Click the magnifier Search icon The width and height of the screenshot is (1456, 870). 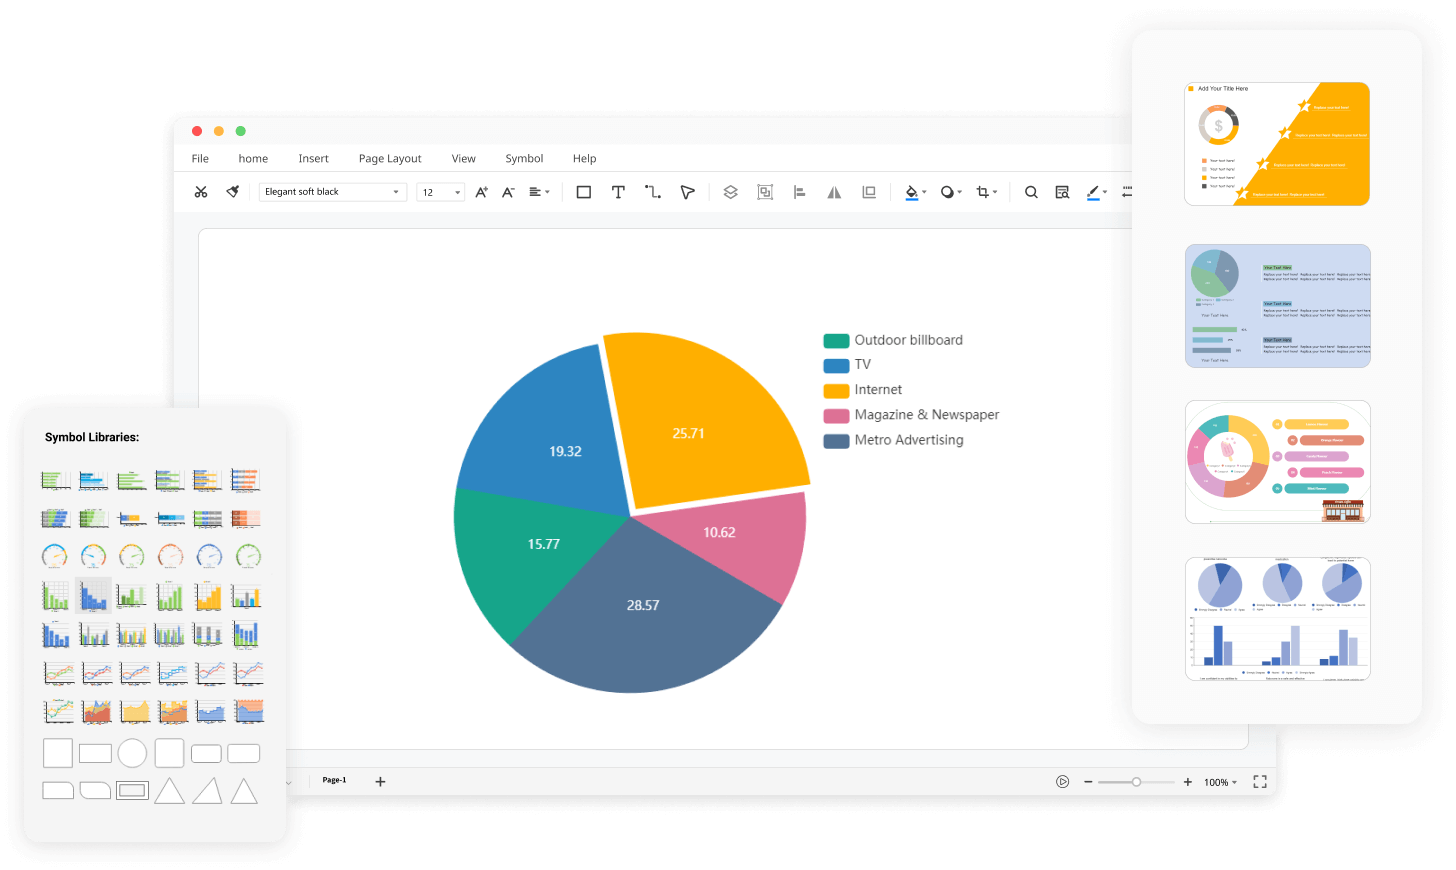tap(1031, 192)
